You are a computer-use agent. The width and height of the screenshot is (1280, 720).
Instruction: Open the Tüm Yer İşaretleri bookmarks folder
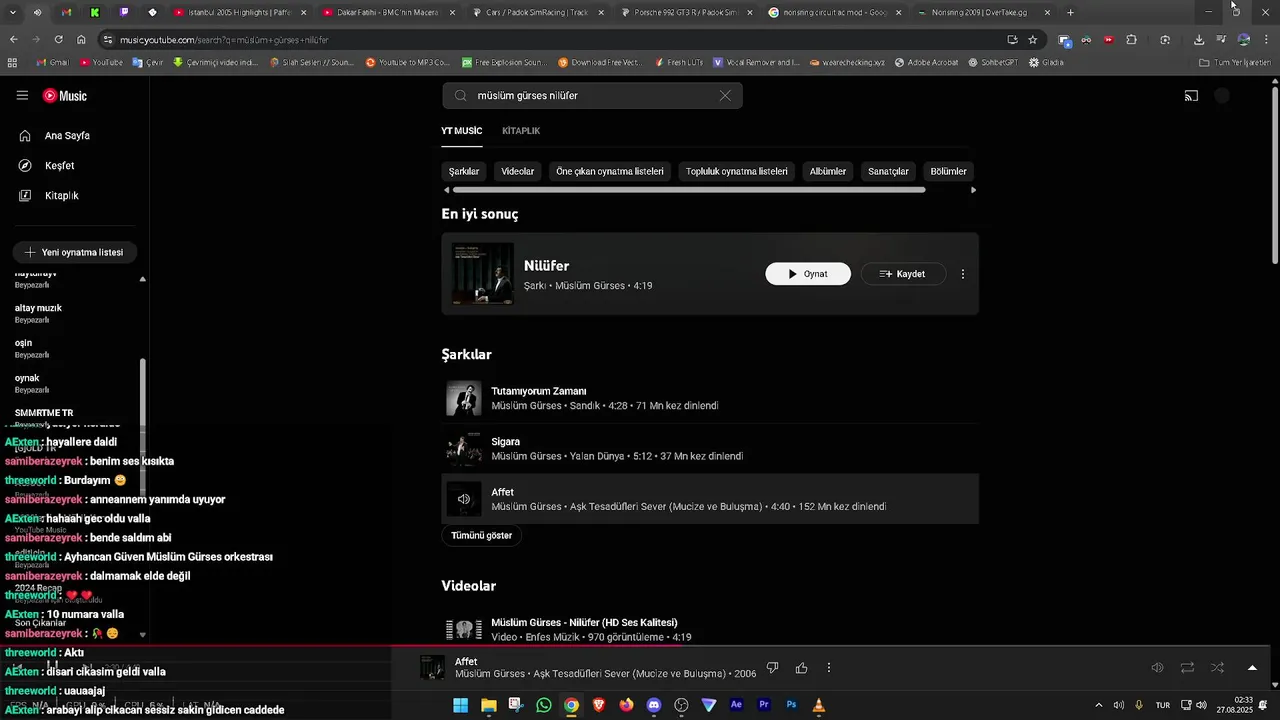1235,62
